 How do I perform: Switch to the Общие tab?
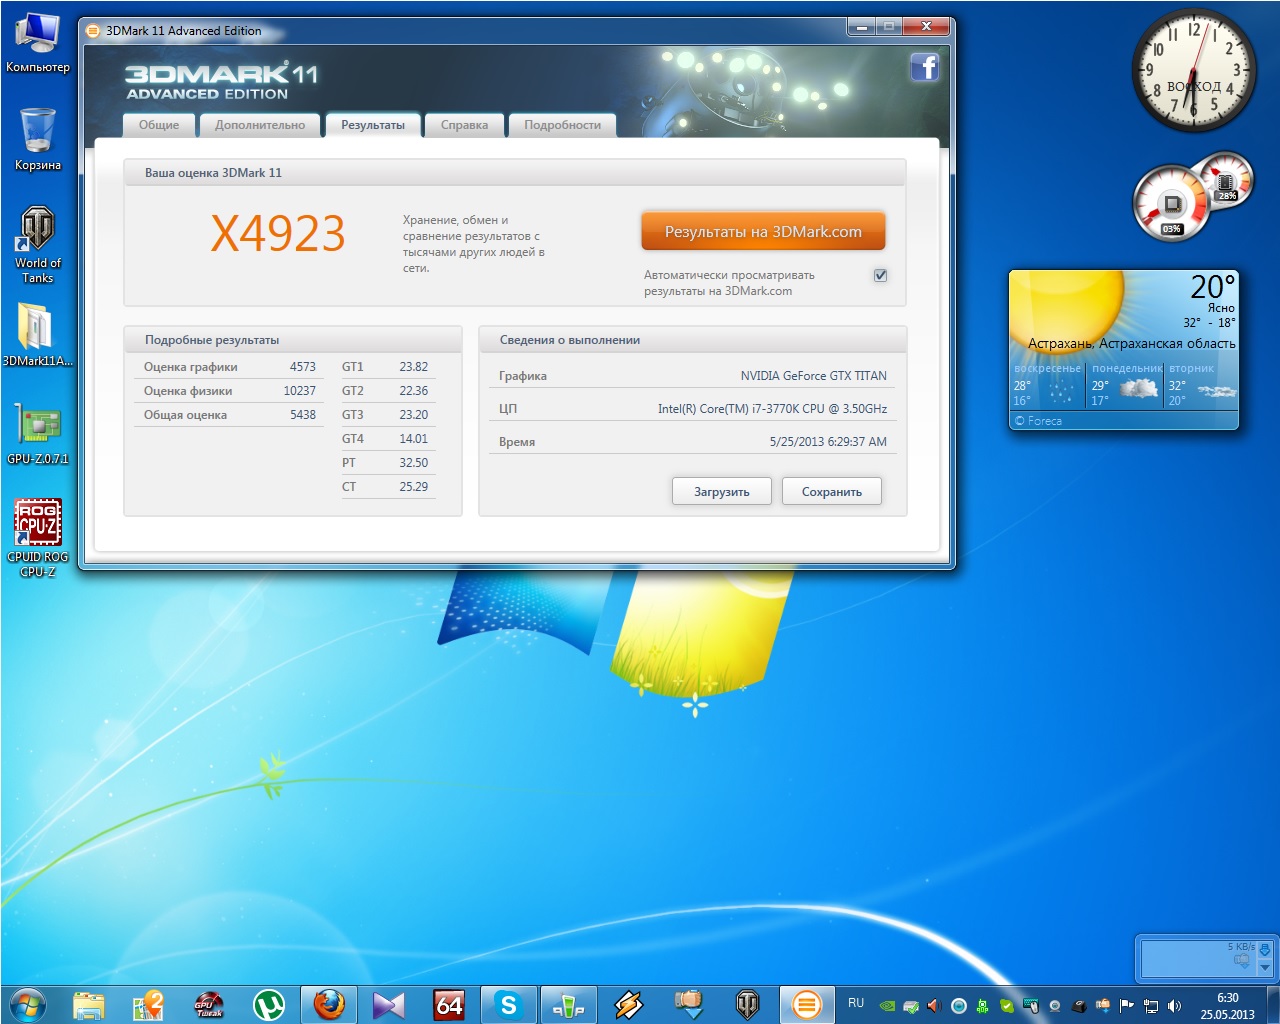(x=159, y=125)
